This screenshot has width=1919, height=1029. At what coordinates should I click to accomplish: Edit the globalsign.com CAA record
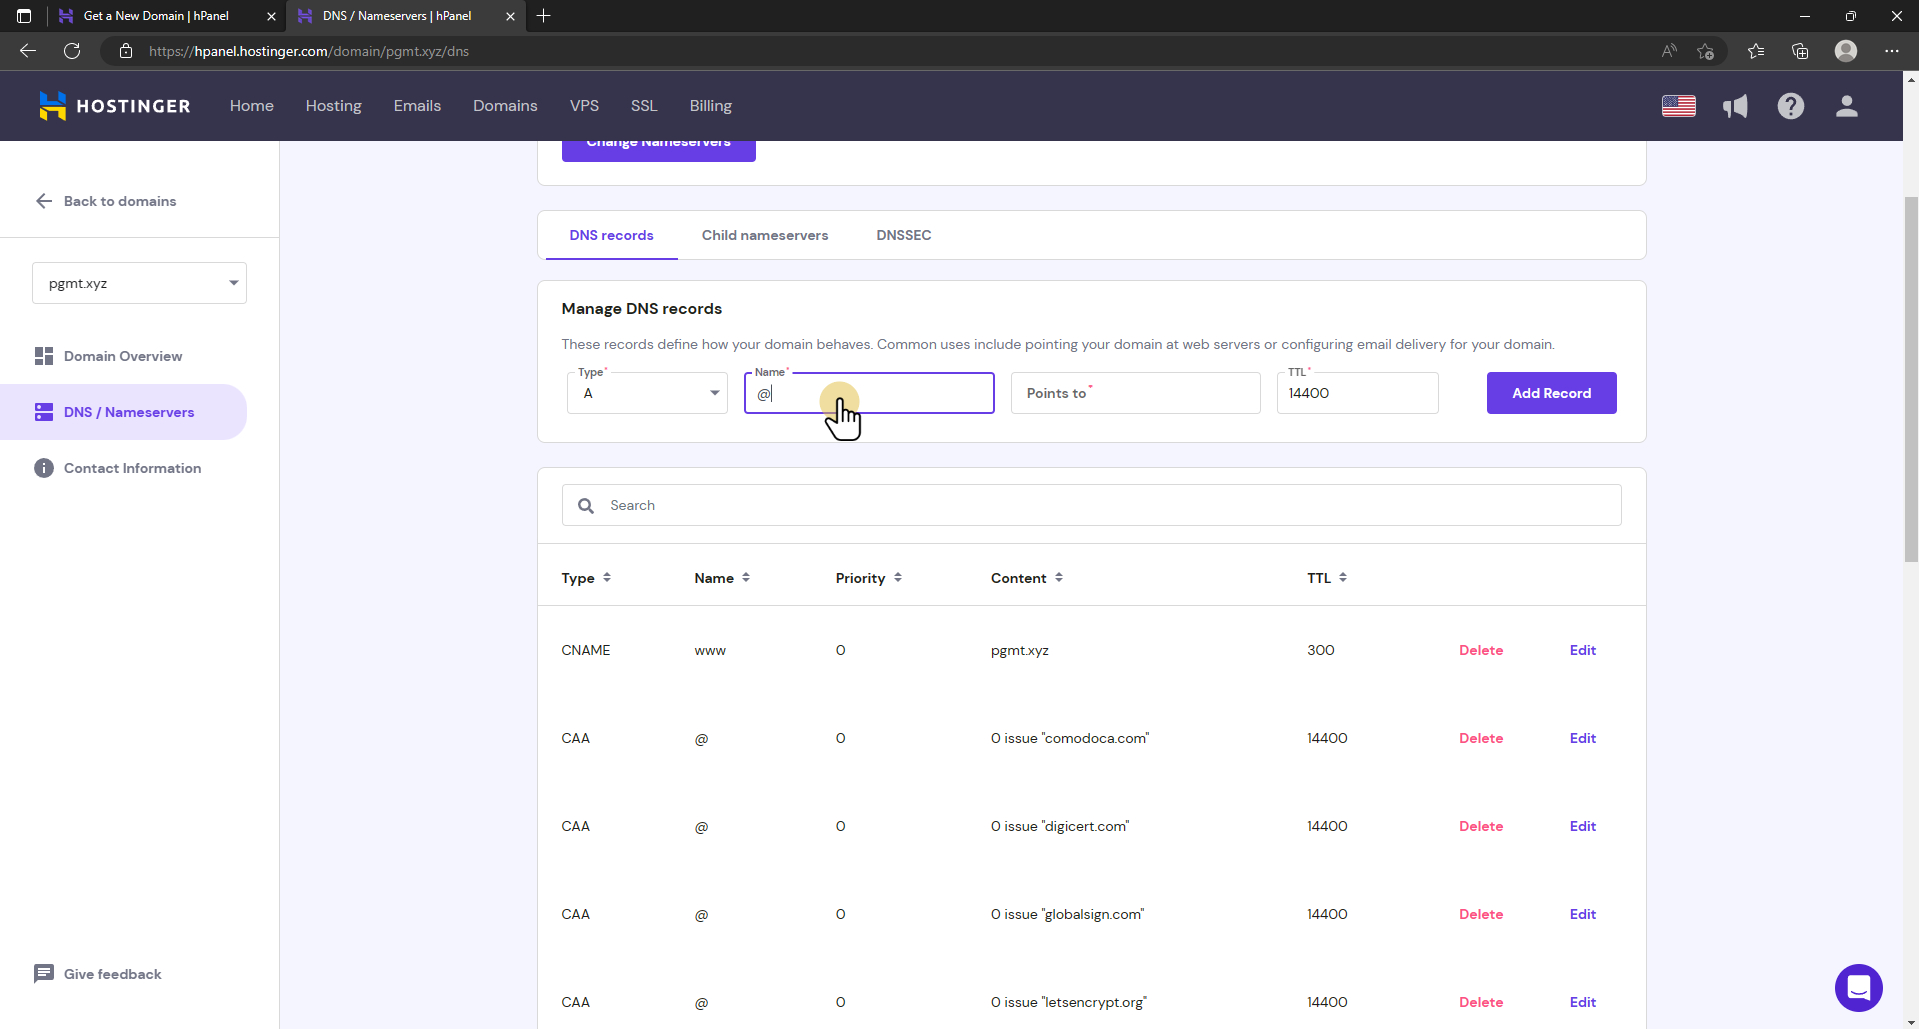pyautogui.click(x=1583, y=914)
